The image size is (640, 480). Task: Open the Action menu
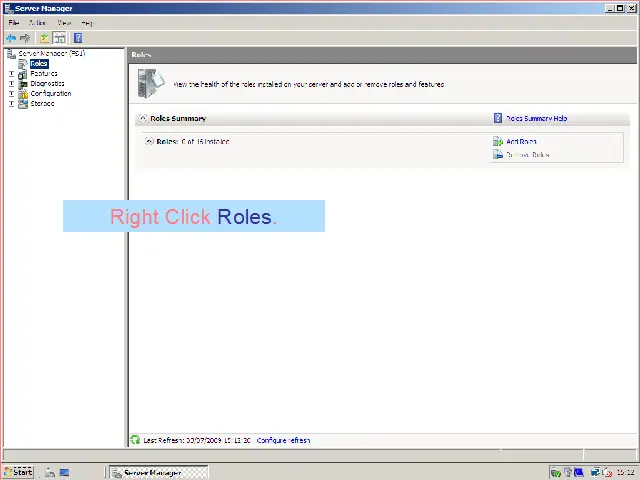[x=37, y=23]
